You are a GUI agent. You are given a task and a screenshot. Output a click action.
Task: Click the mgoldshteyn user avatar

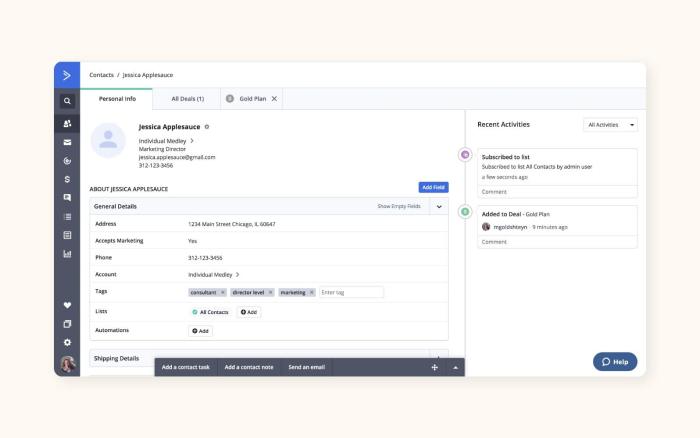tap(486, 227)
